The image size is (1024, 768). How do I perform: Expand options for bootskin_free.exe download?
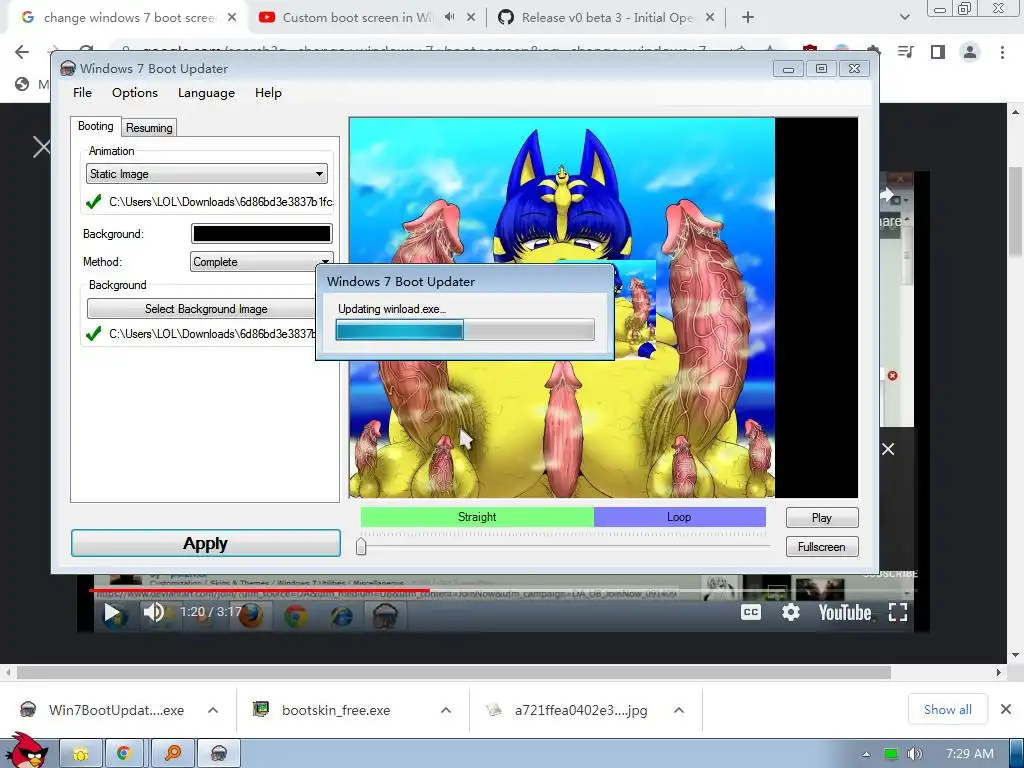(446, 710)
